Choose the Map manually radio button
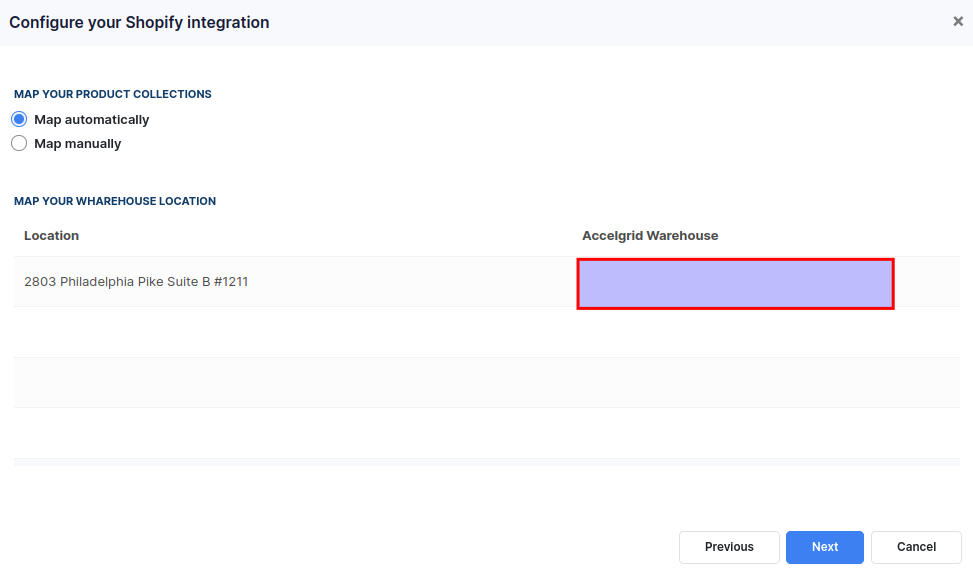The width and height of the screenshot is (973, 580). [19, 143]
